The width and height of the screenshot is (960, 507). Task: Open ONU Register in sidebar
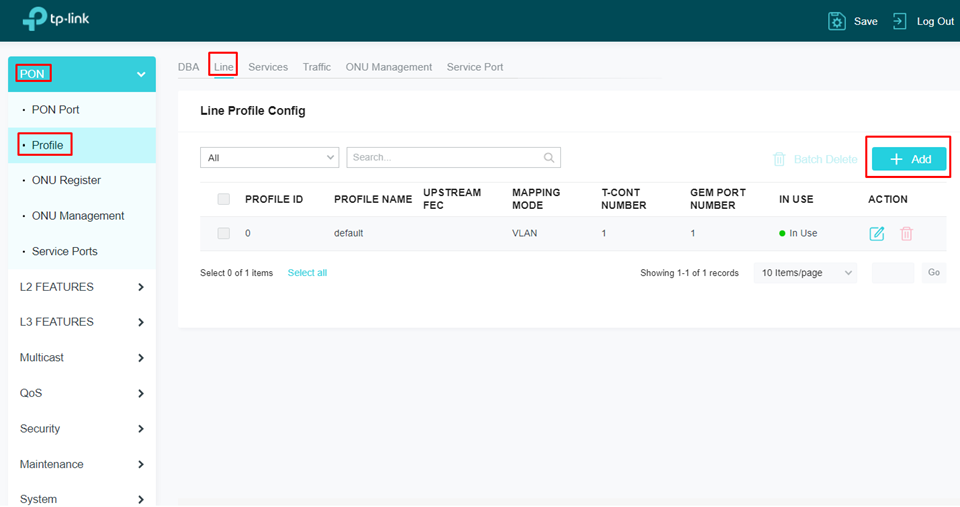pos(66,180)
